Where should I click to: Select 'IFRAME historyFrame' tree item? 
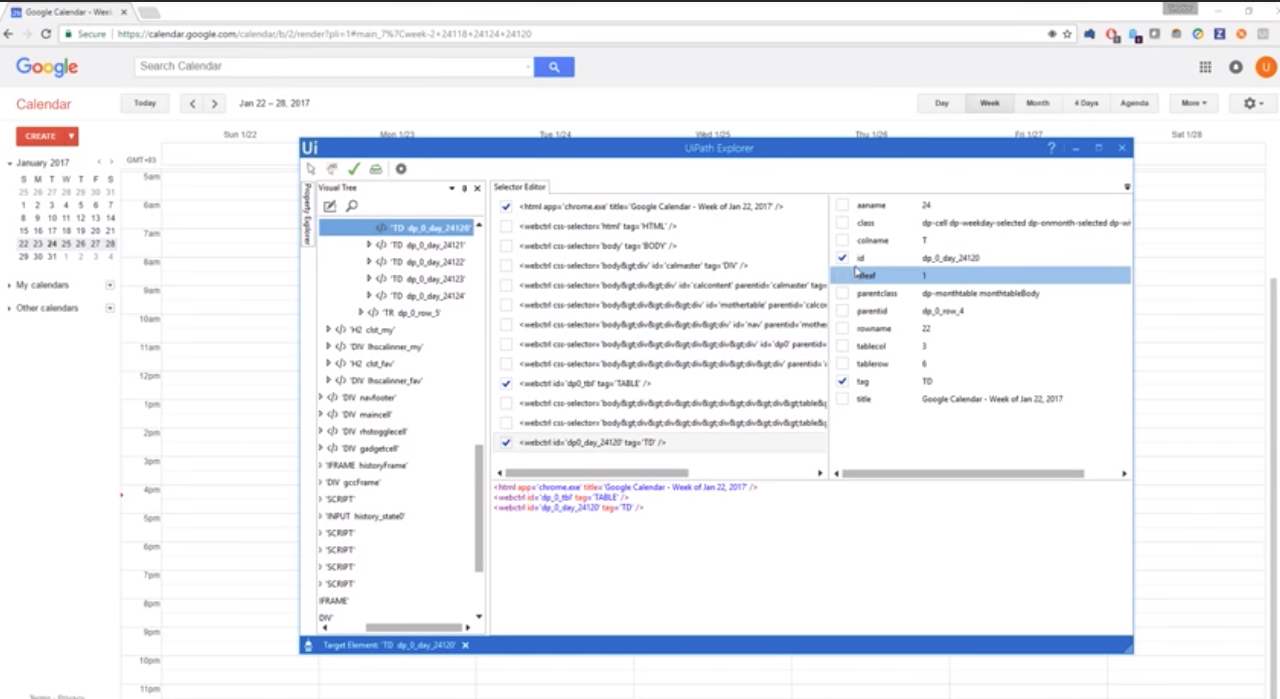[x=366, y=466]
